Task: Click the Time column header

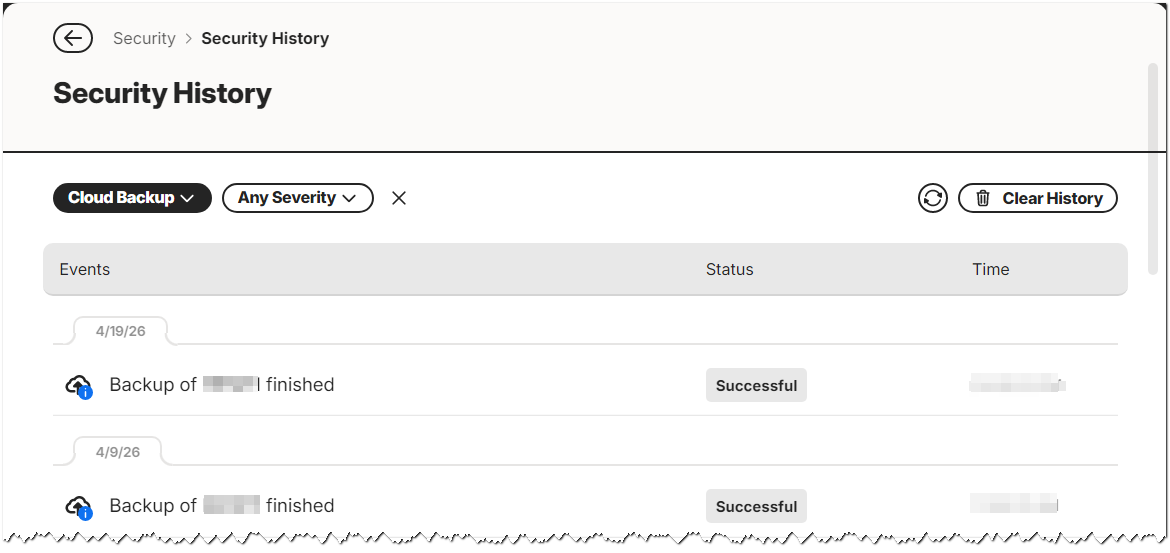Action: pyautogui.click(x=991, y=269)
